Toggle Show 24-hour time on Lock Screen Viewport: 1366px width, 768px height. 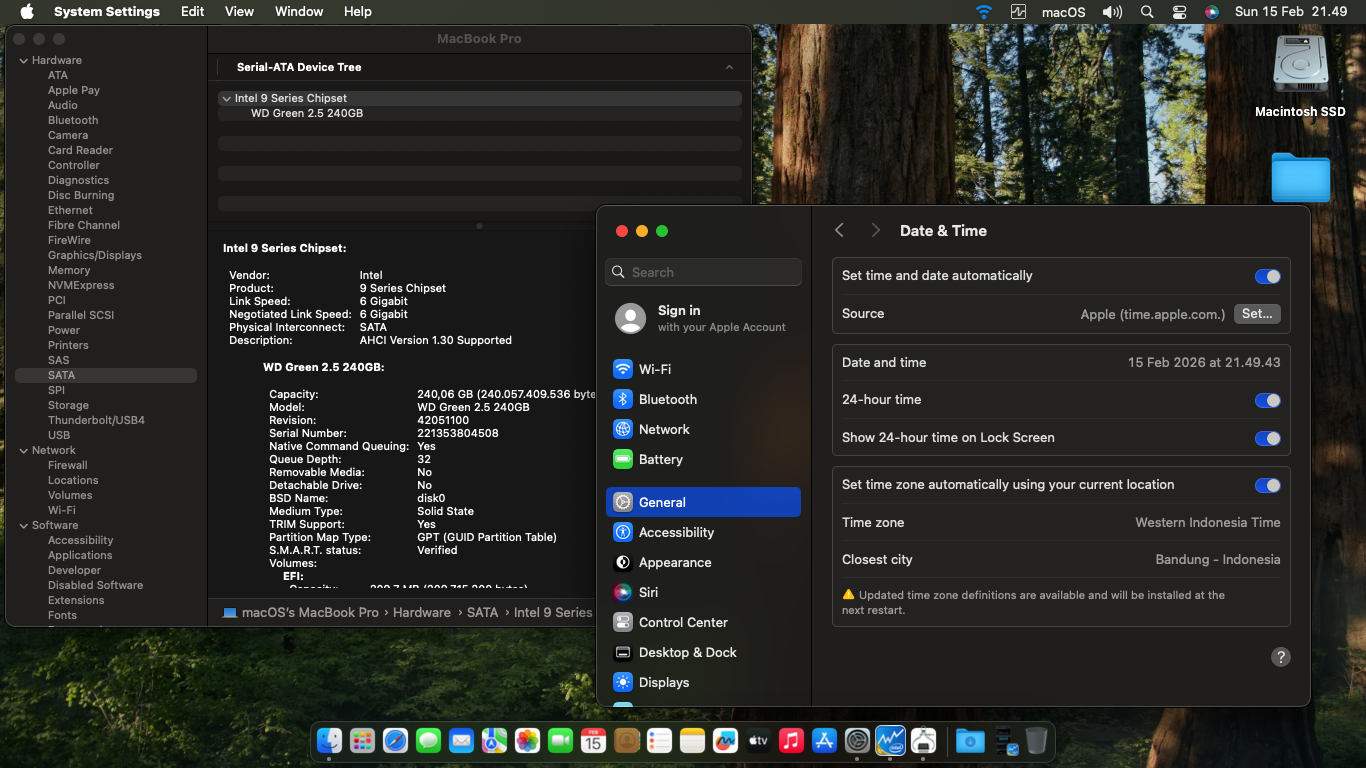tap(1267, 438)
